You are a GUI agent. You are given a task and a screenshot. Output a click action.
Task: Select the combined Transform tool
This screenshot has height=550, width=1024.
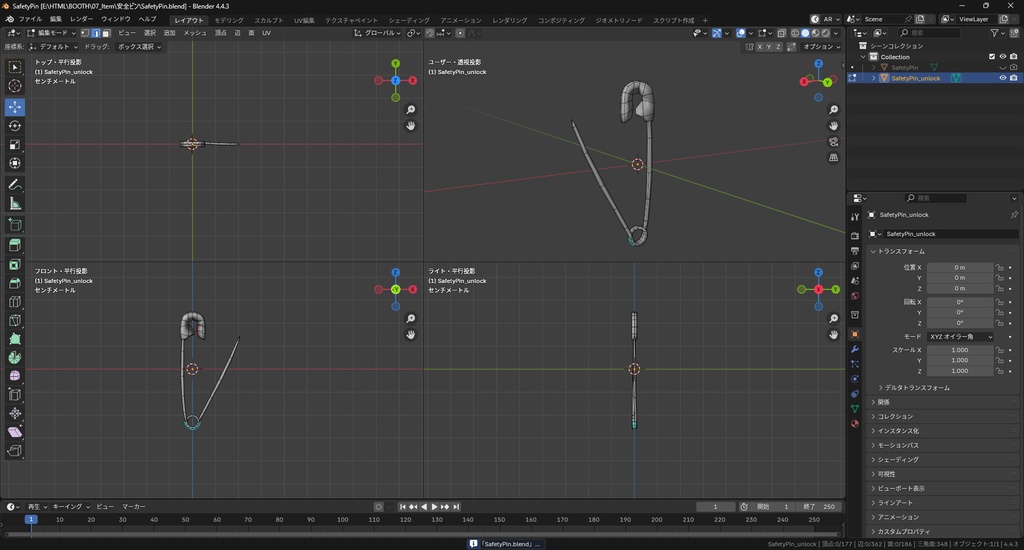tap(14, 163)
